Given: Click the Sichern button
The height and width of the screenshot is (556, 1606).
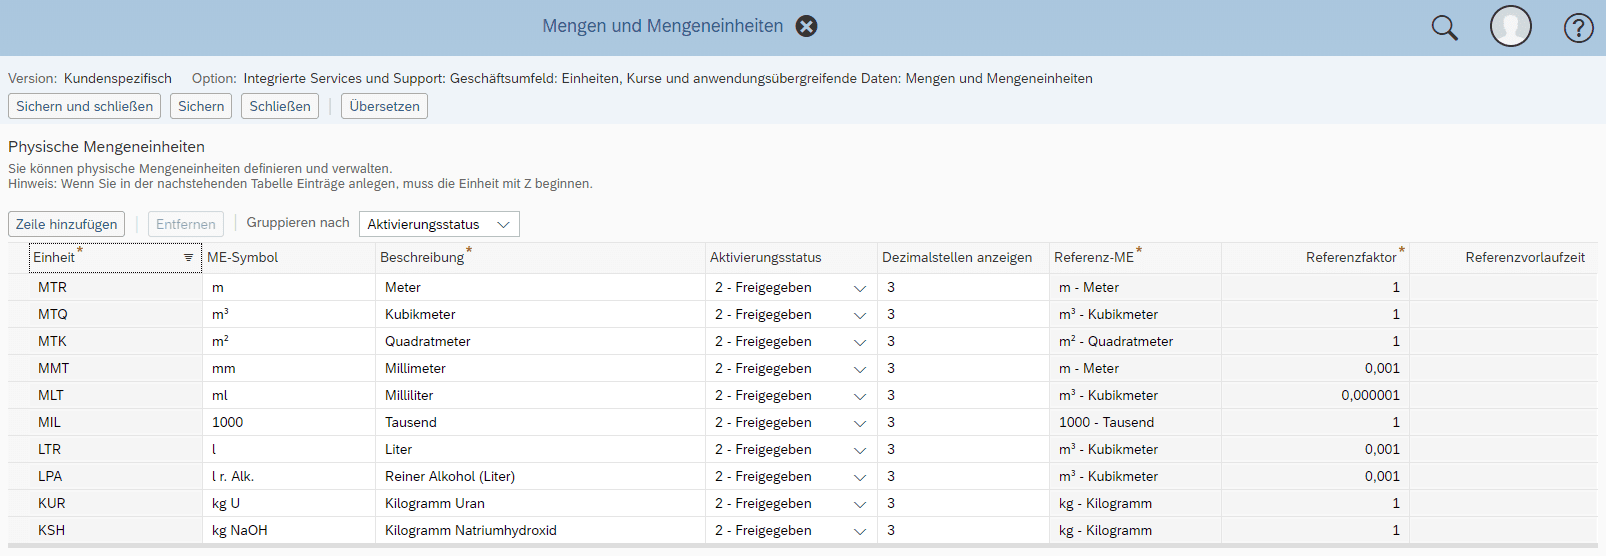Looking at the screenshot, I should tap(201, 106).
